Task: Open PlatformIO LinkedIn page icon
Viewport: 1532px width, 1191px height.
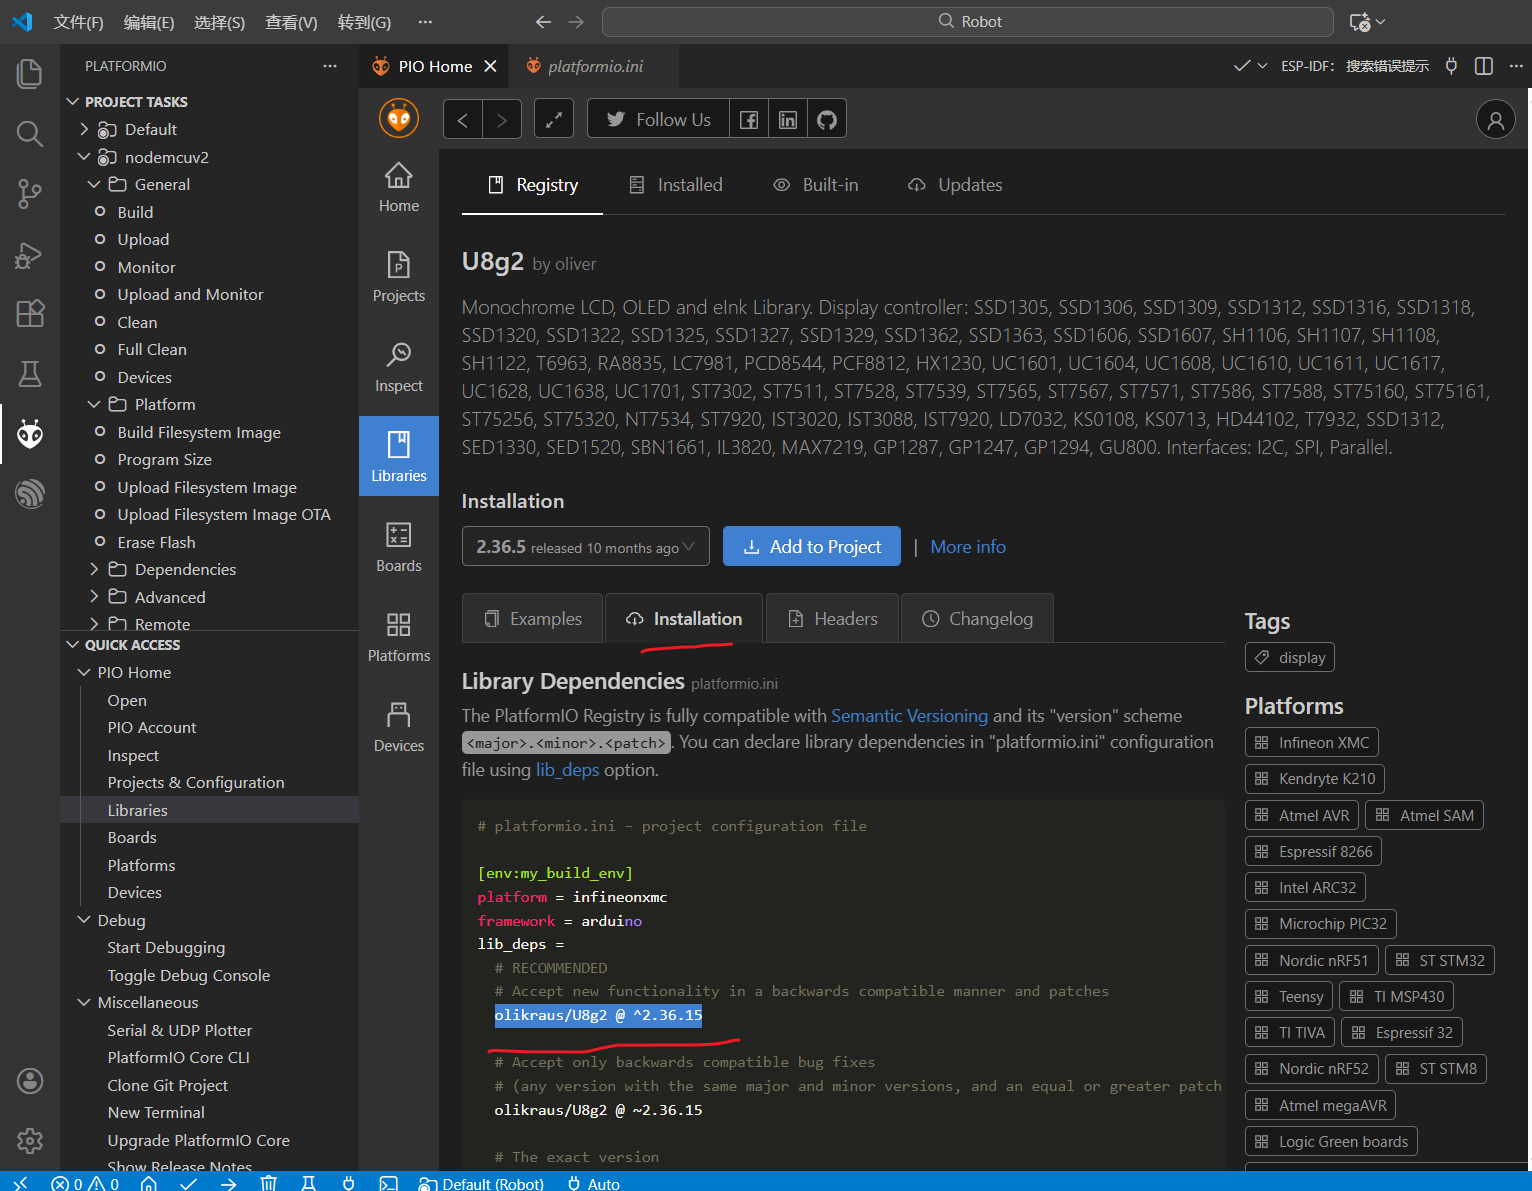Action: pos(788,120)
